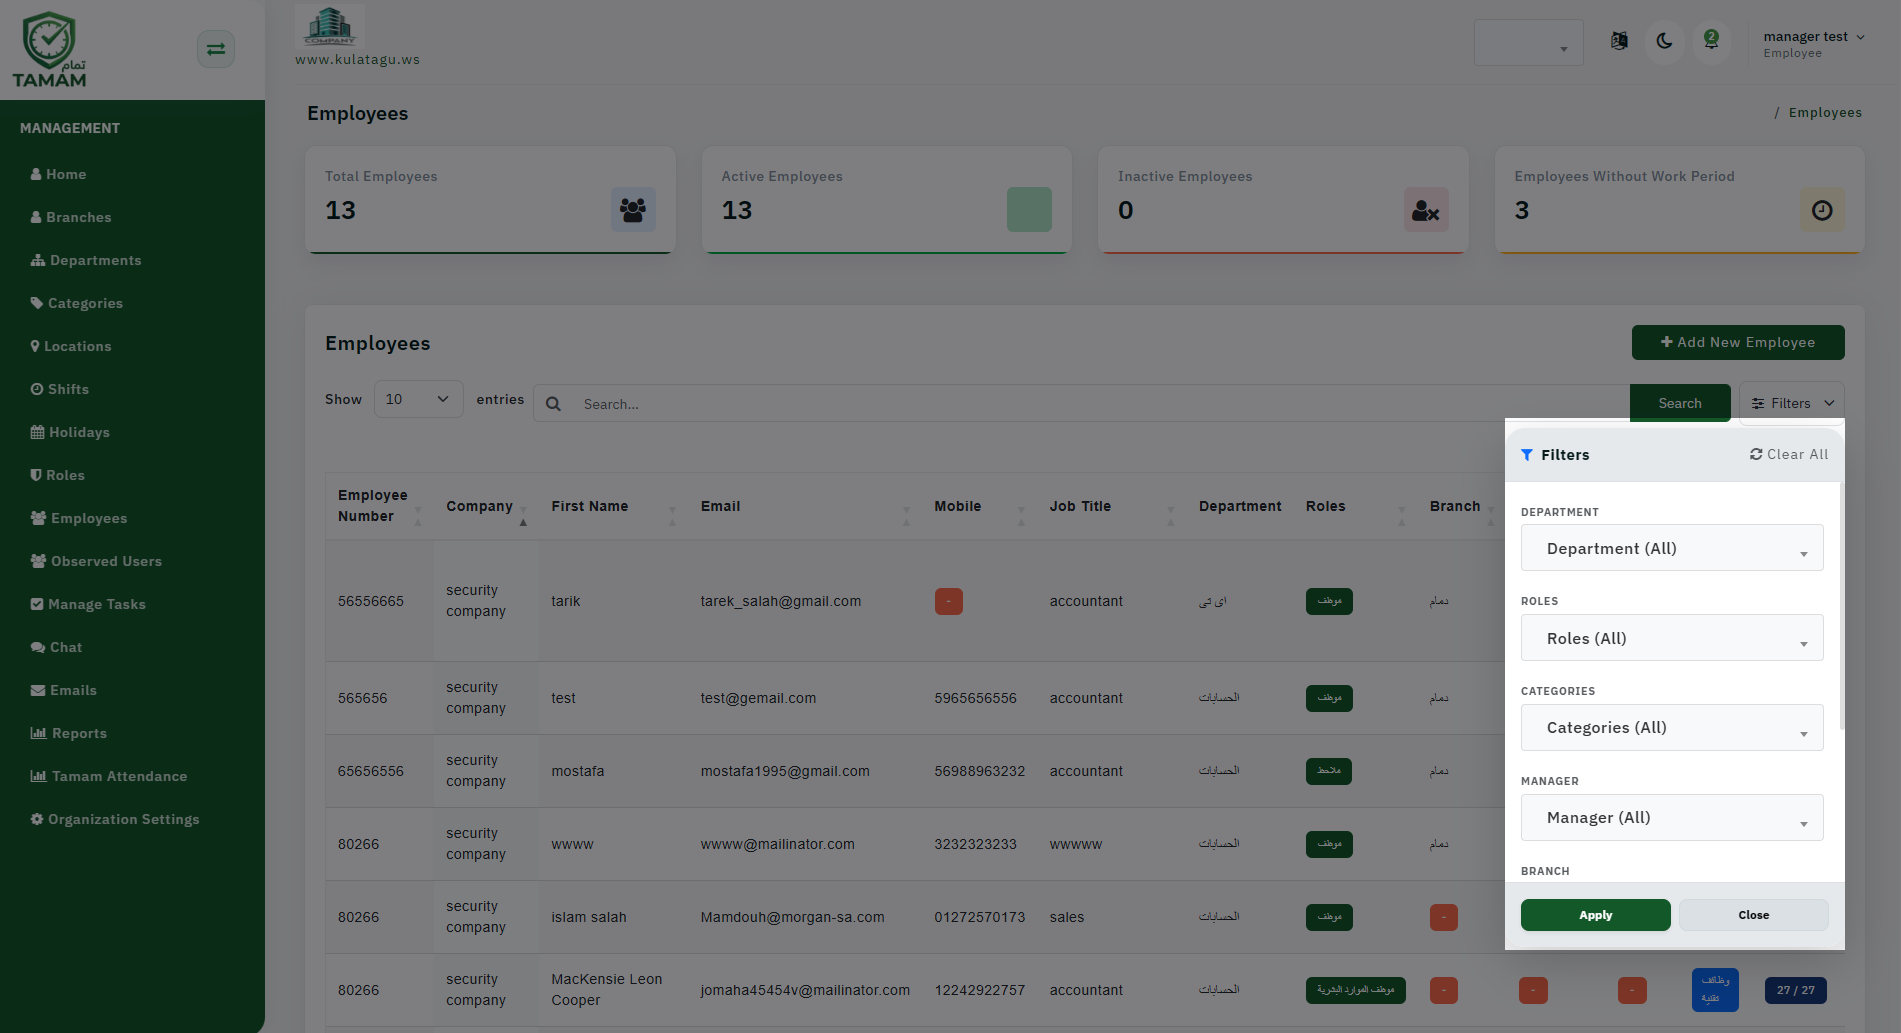
Task: Click employee number 65656556
Action: click(371, 771)
